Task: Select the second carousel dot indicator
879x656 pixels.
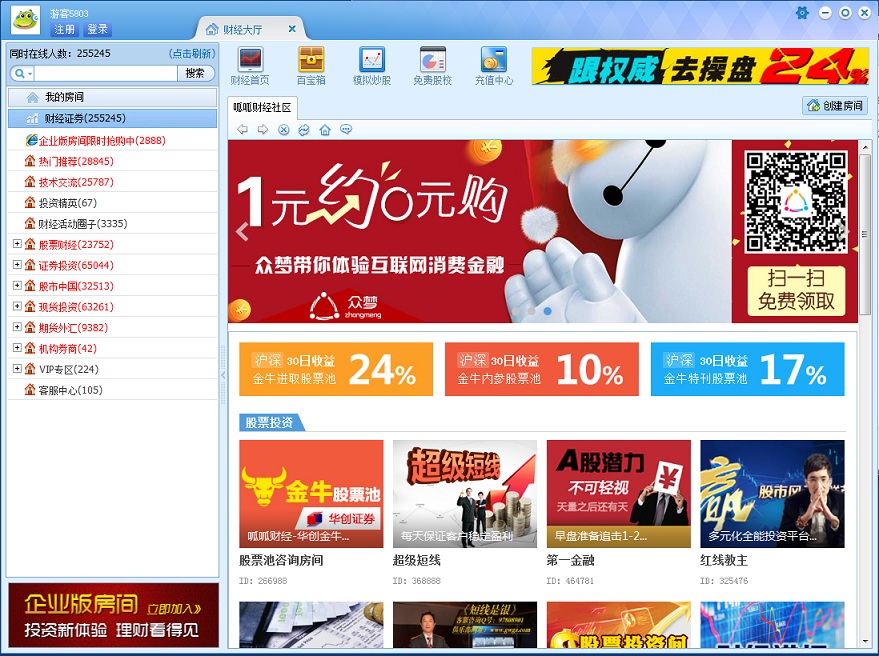Action: pos(532,311)
